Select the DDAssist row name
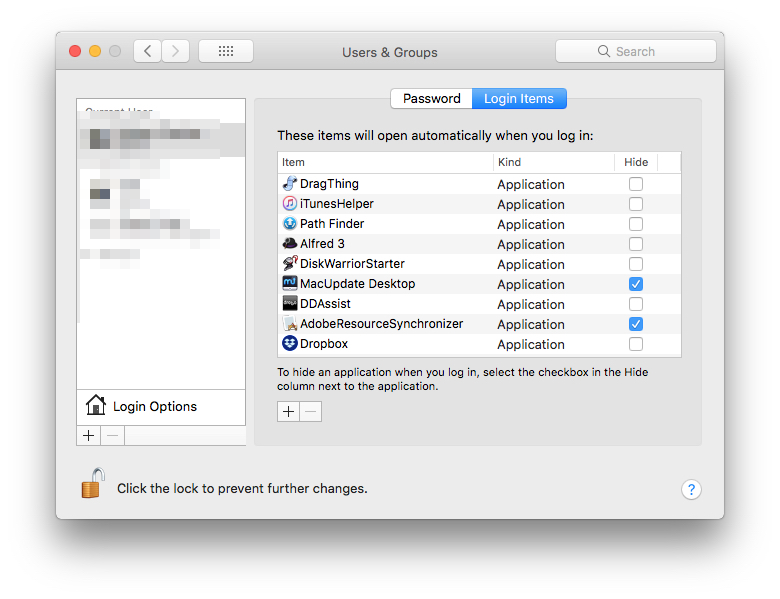780x599 pixels. pos(325,304)
